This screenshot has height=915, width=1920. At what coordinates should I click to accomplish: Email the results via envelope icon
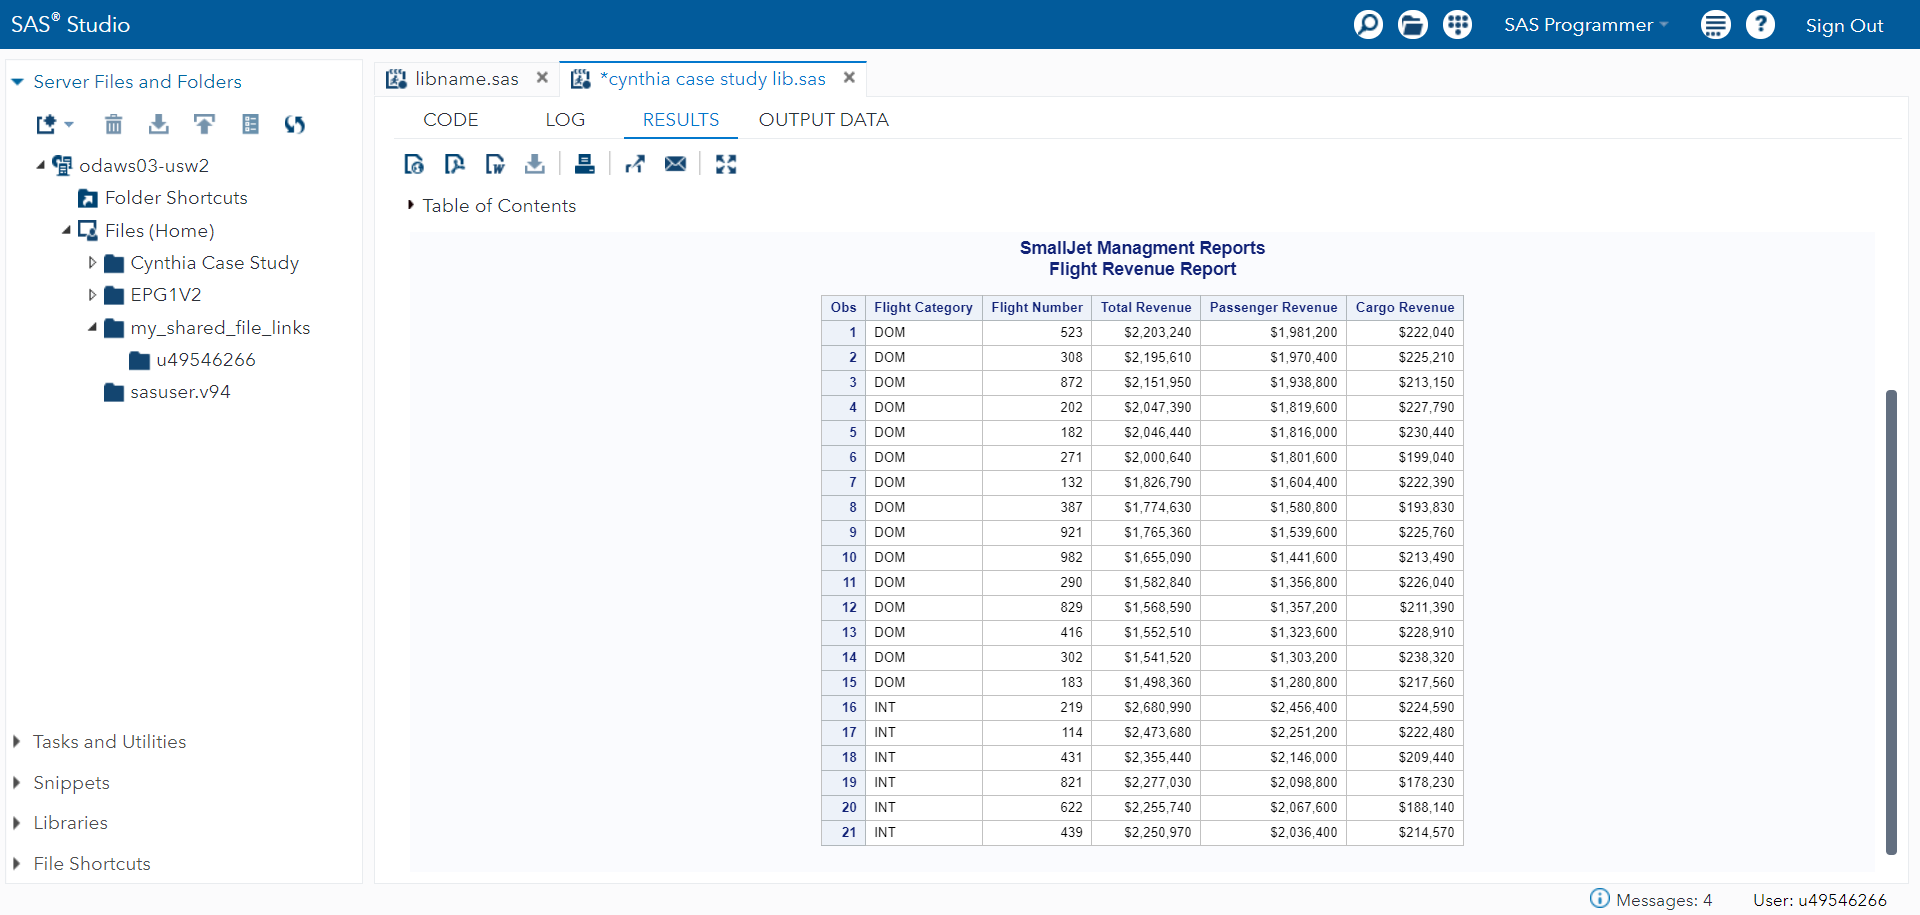676,164
